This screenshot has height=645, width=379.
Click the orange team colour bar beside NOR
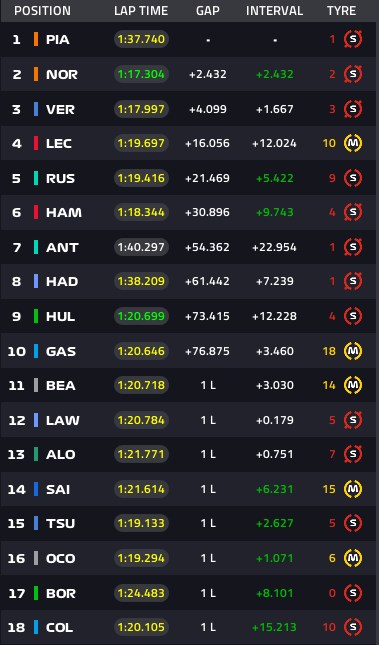[36, 74]
